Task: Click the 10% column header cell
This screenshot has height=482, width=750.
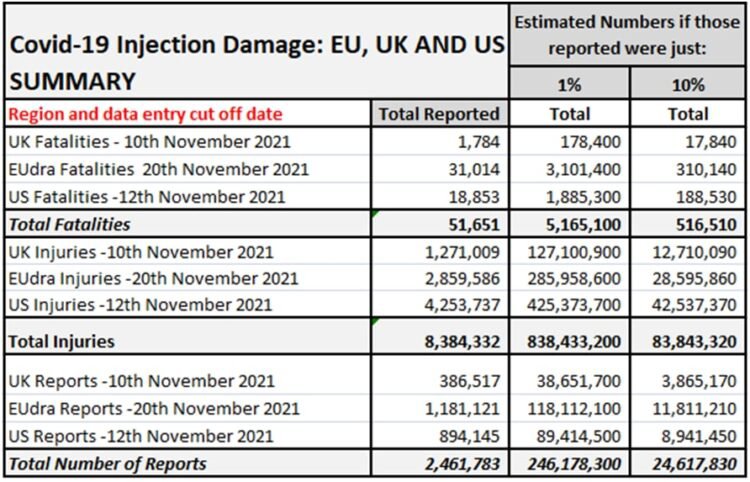Action: [689, 86]
